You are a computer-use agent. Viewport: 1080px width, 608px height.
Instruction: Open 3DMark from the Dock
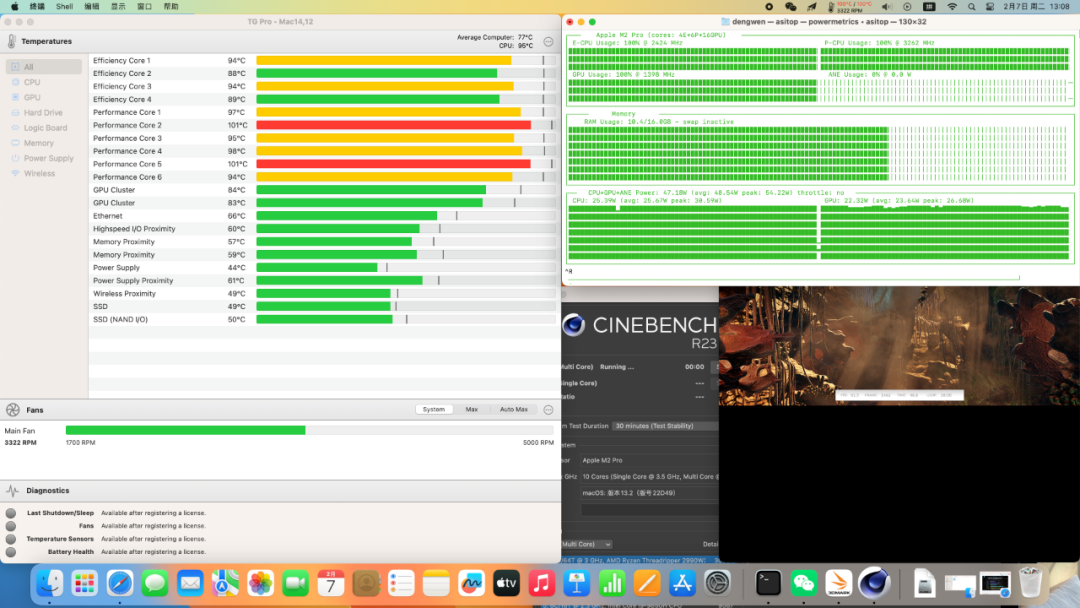click(x=838, y=582)
